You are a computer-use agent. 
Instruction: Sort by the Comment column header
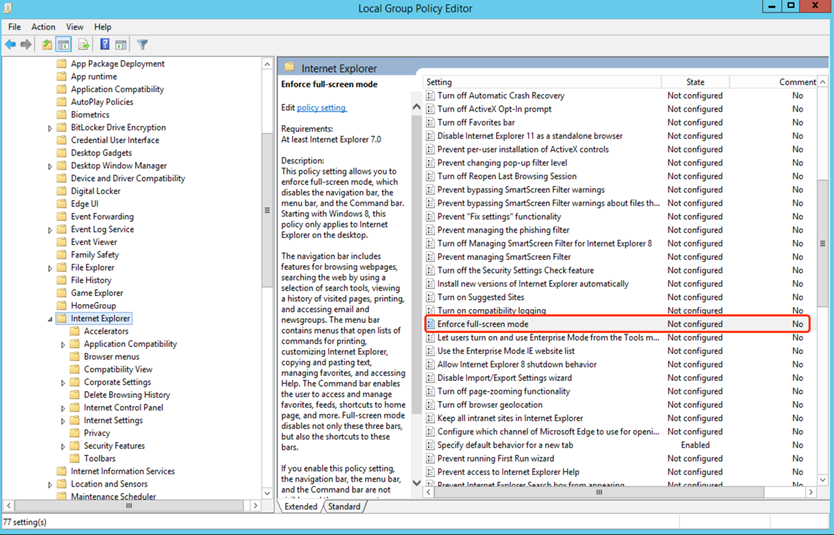(x=774, y=82)
